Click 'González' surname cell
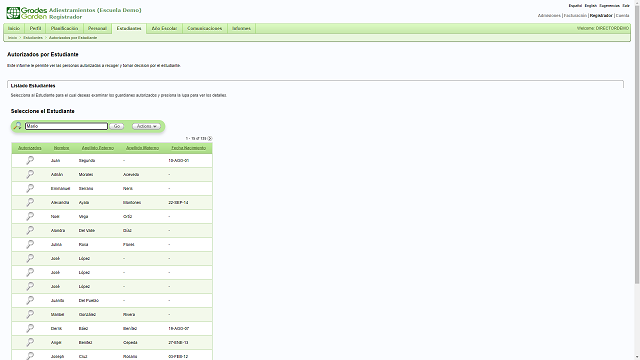 point(87,314)
